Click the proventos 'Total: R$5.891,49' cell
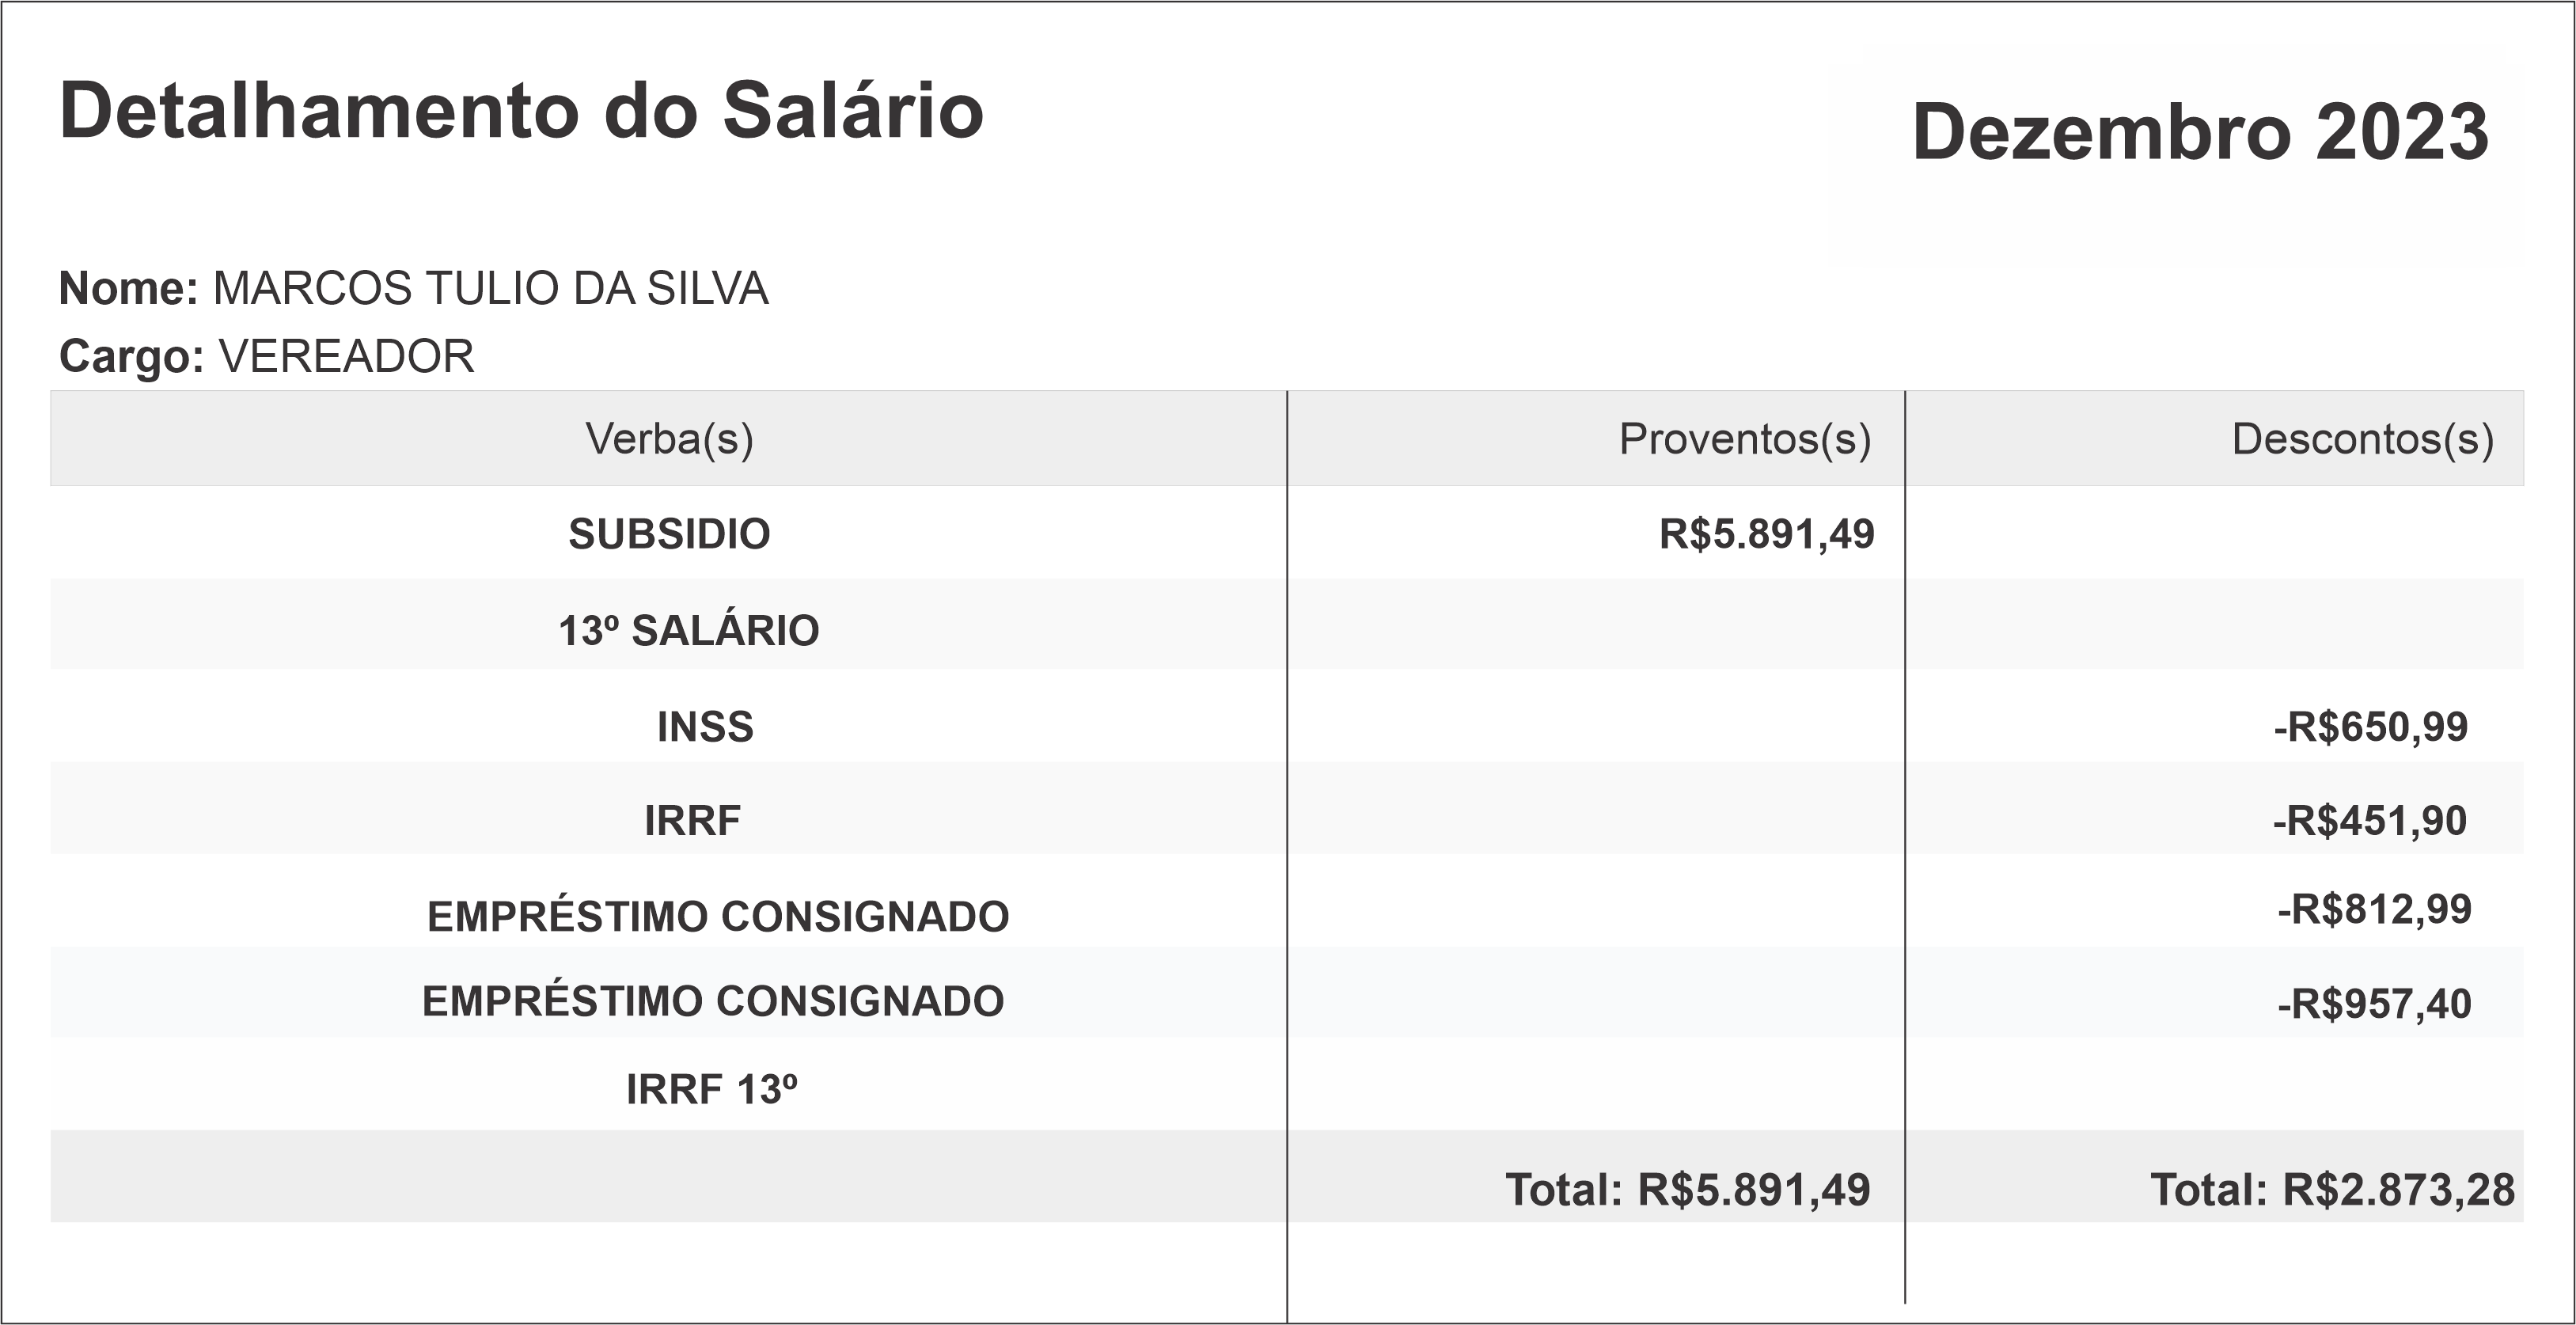Image resolution: width=2576 pixels, height=1325 pixels. click(1687, 1190)
